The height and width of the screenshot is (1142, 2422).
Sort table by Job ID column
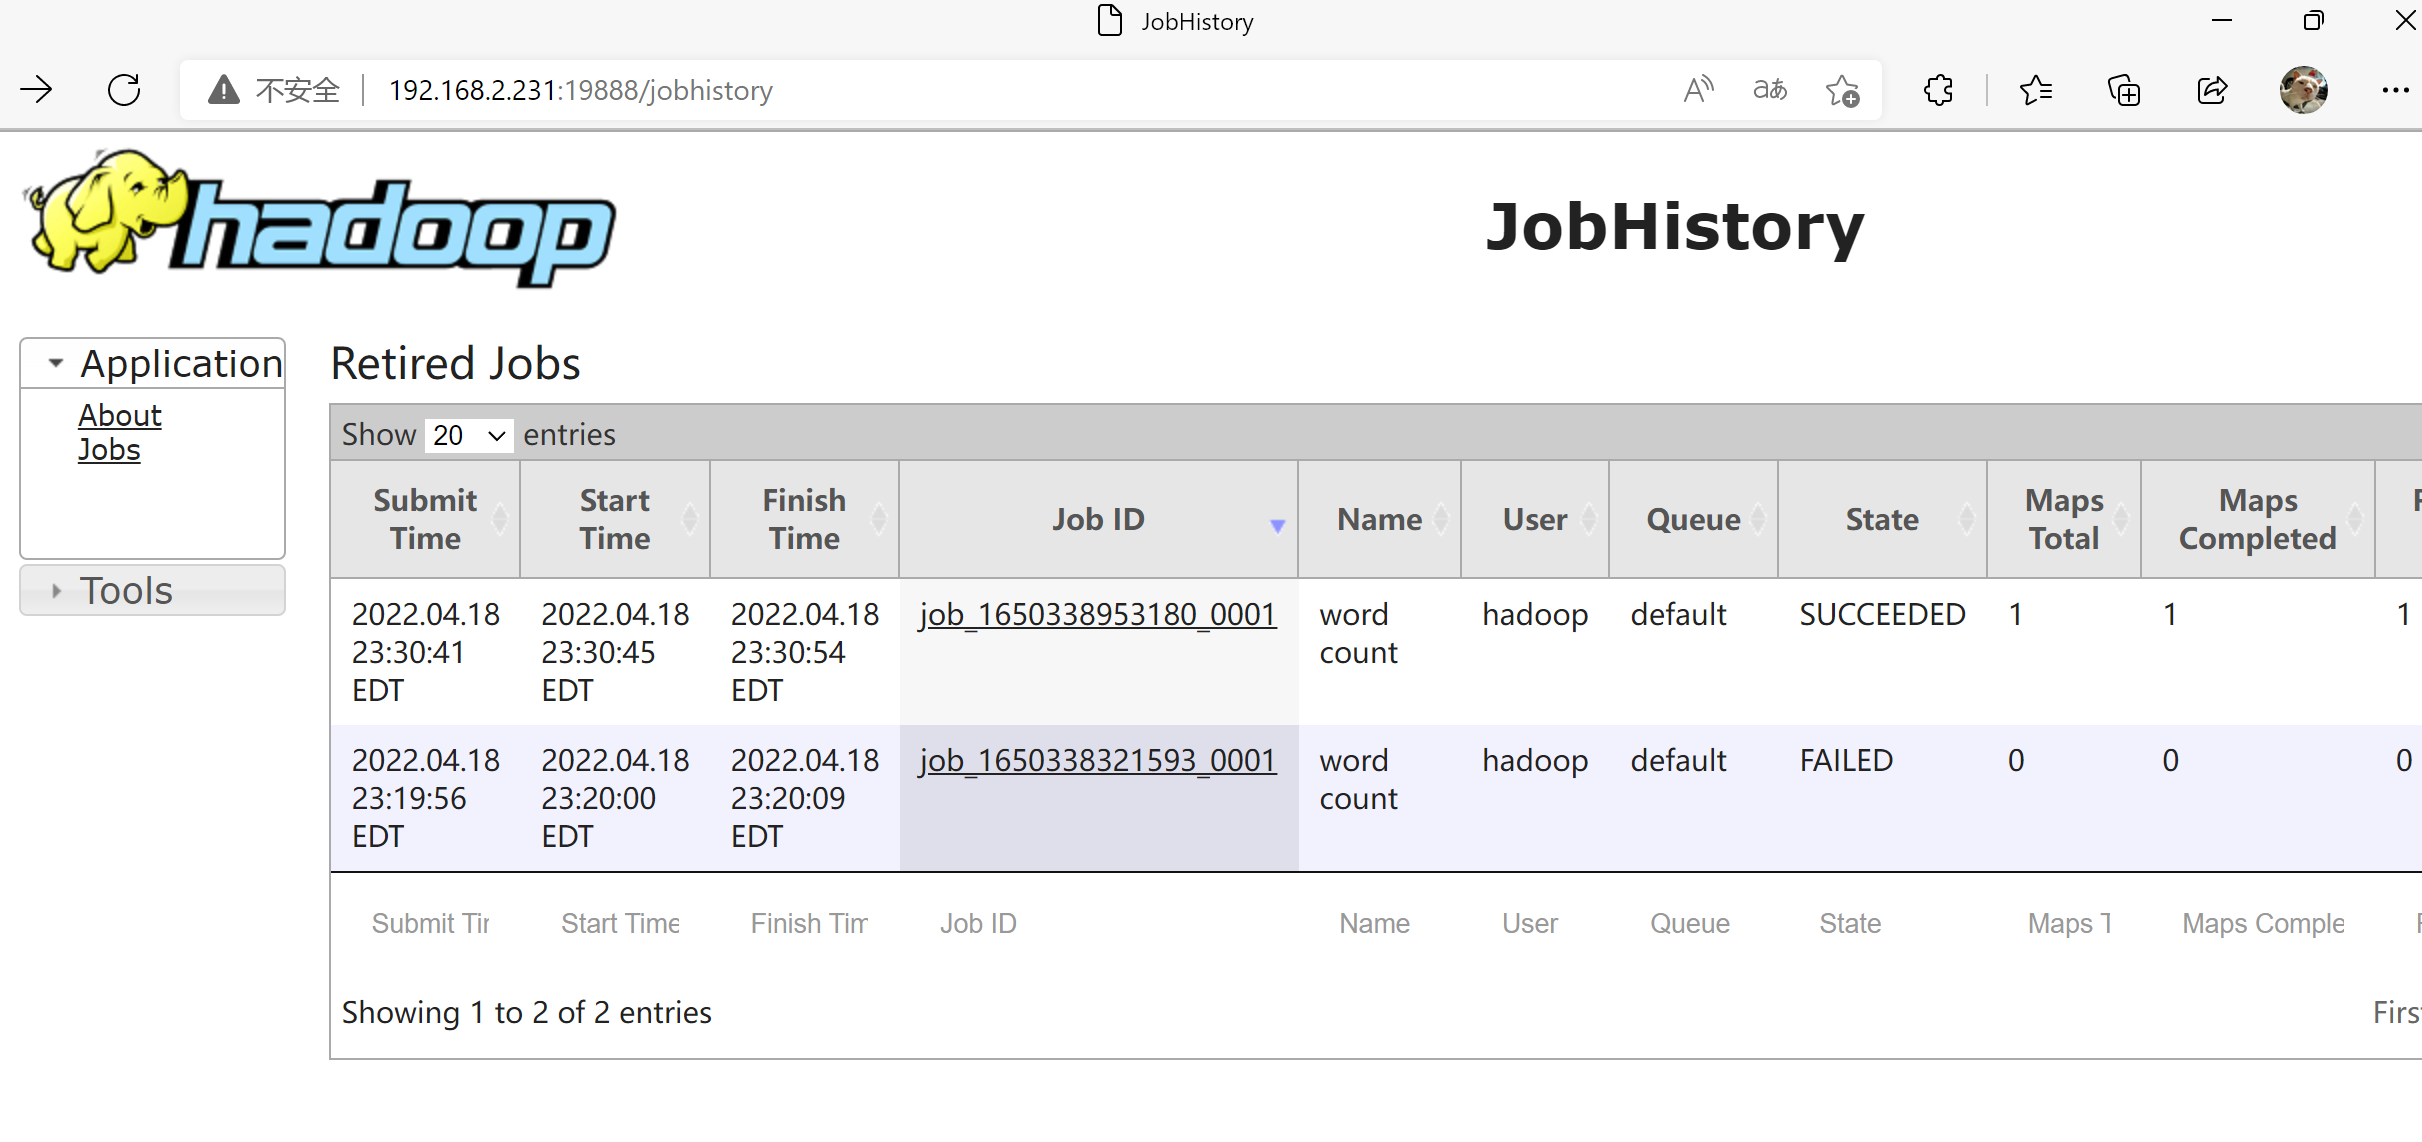pyautogui.click(x=1097, y=519)
